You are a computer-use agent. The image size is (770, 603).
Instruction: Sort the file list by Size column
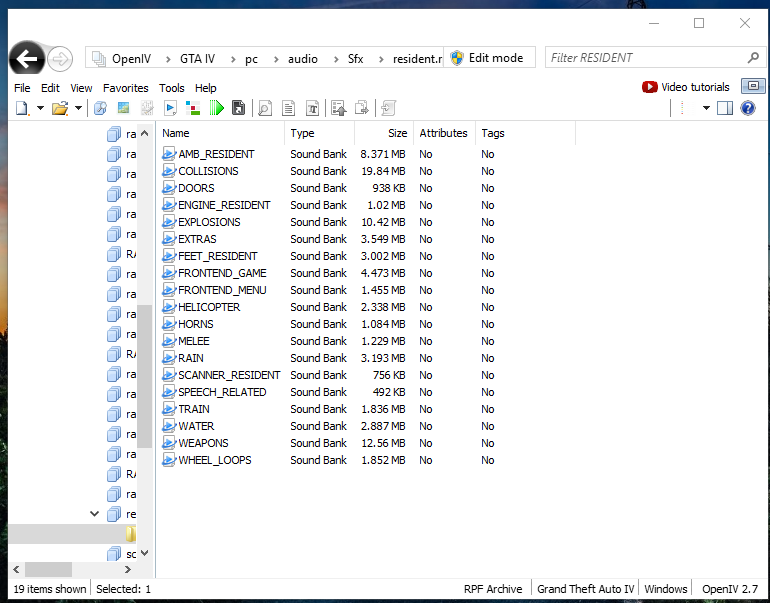click(397, 133)
